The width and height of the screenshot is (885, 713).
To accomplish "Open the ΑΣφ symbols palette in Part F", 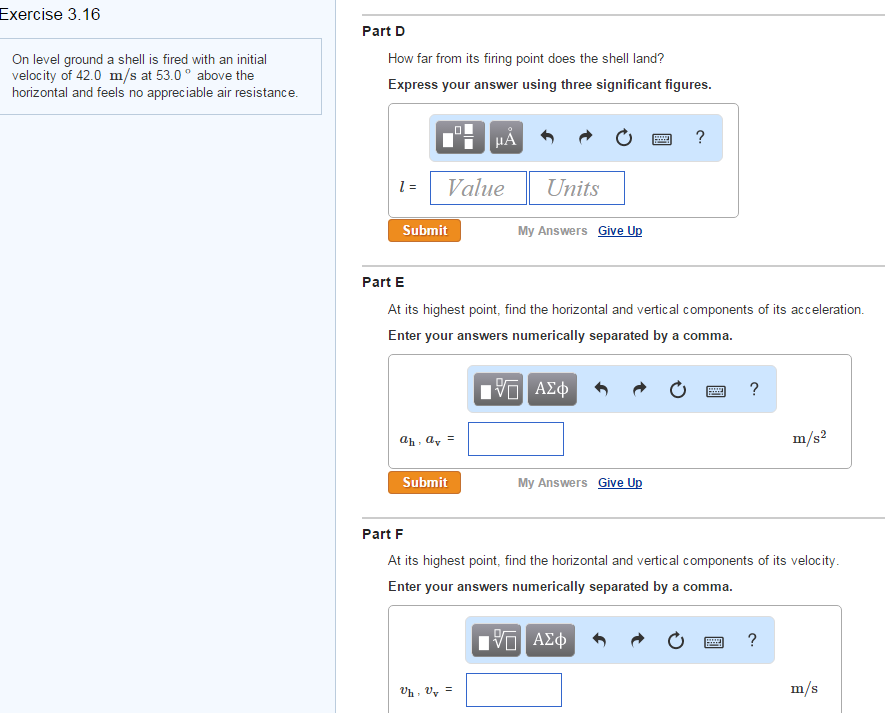I will 550,640.
